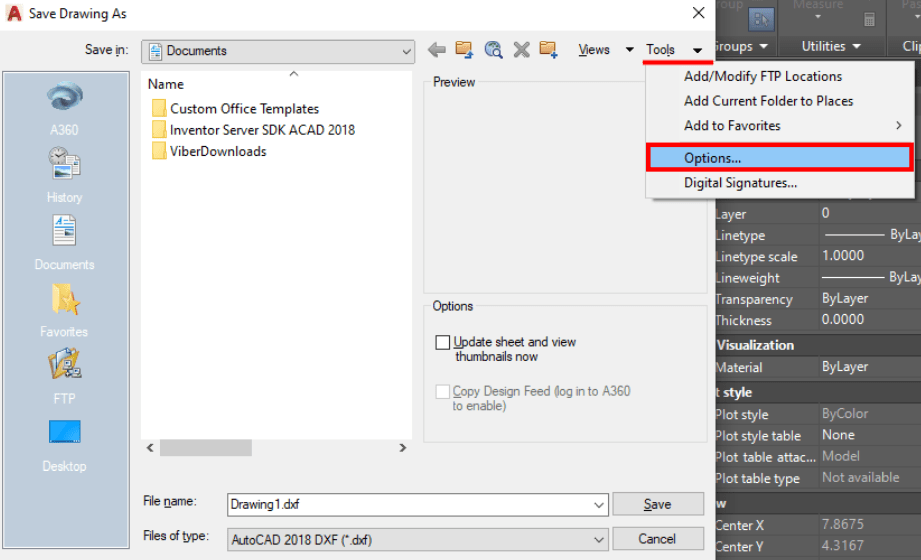The image size is (921, 560).
Task: Select Options... in Tools menu
Action: (779, 158)
